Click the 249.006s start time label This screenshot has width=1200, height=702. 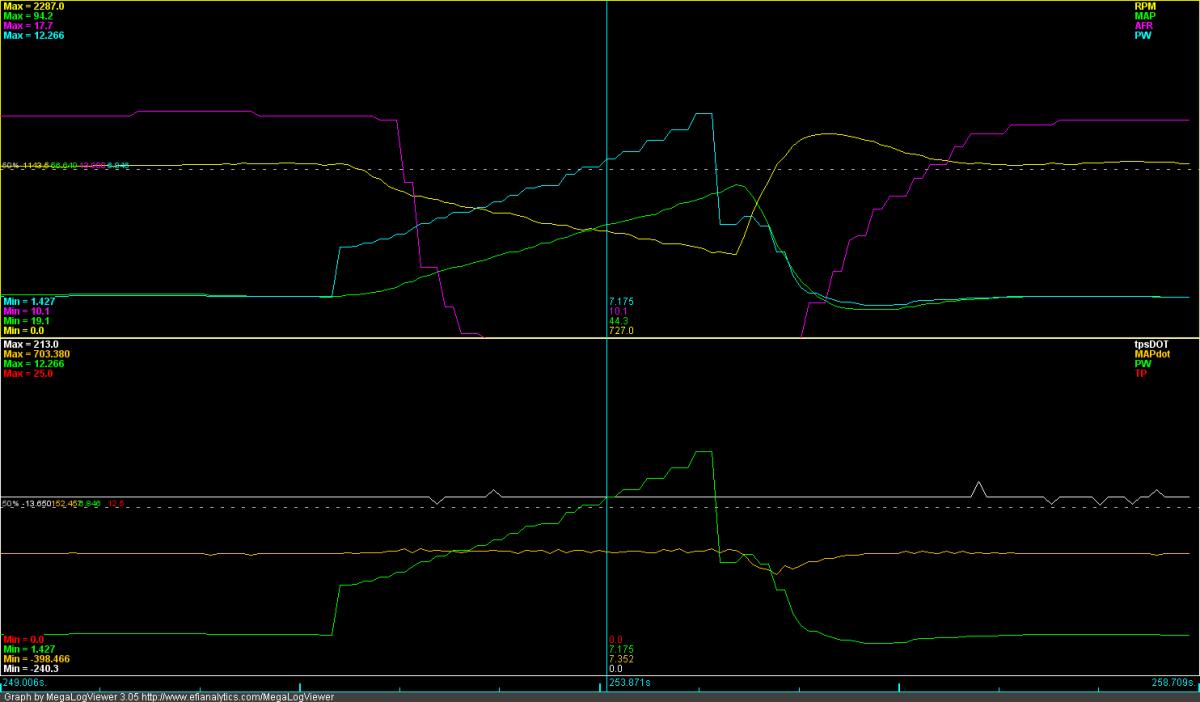pos(24,682)
